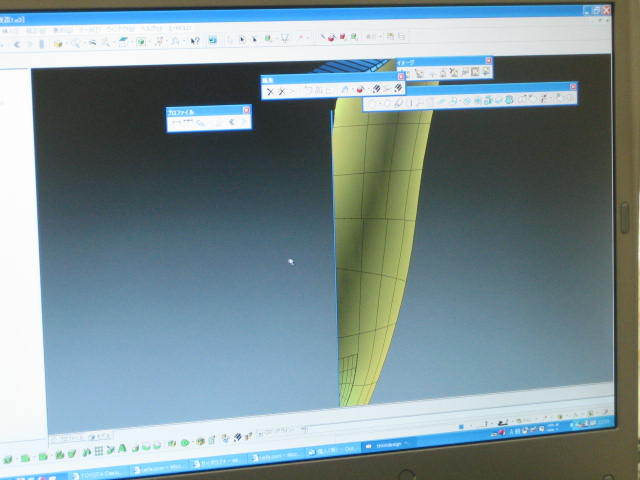Screen dimensions: 640x480
Task: Click the context help cursor-question icon
Action: point(195,41)
